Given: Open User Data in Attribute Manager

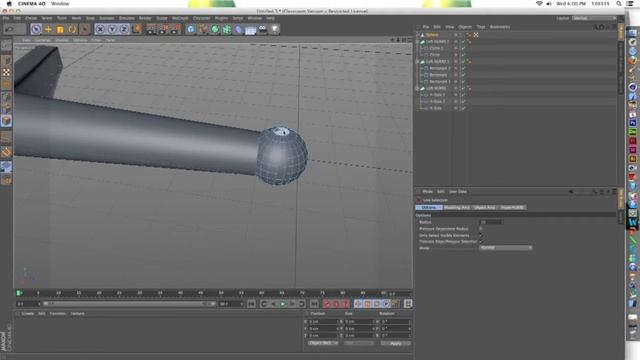Looking at the screenshot, I should 458,191.
